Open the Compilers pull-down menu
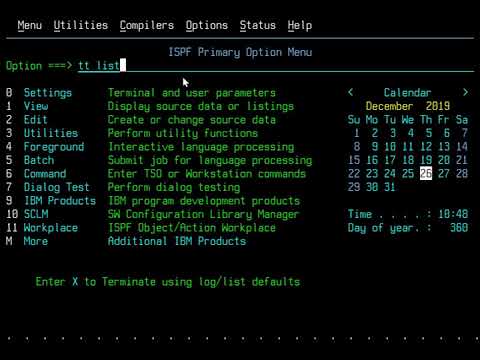The width and height of the screenshot is (480, 360). (x=147, y=25)
